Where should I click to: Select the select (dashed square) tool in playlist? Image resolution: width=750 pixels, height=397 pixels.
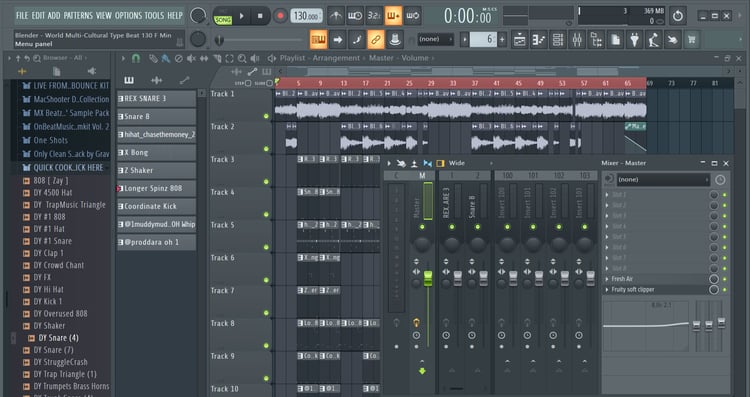230,58
